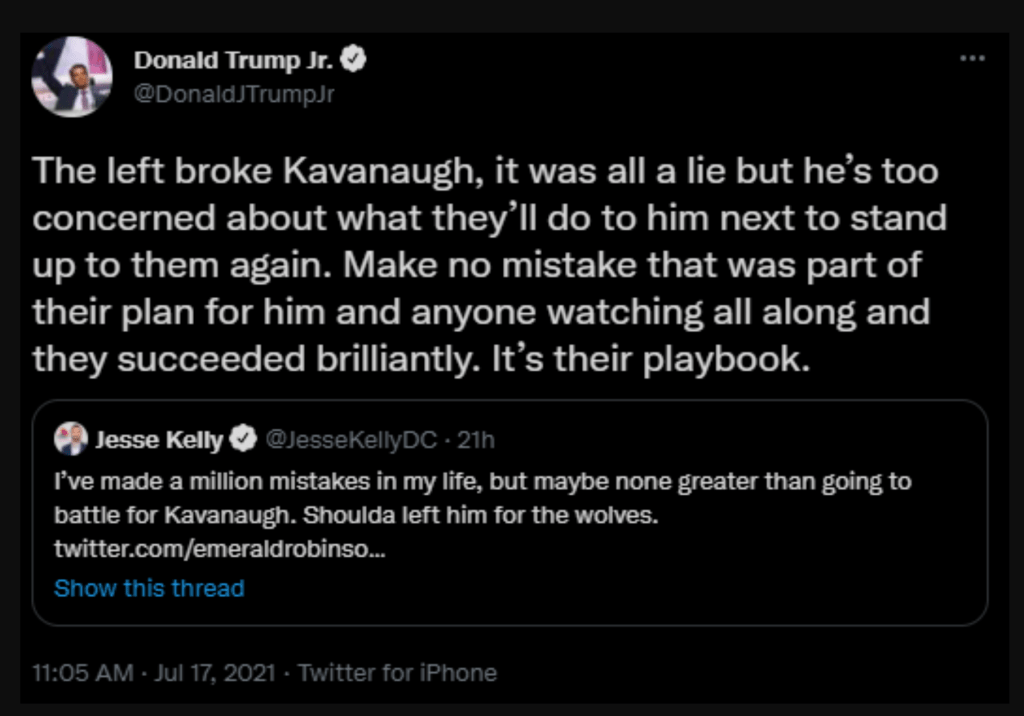The width and height of the screenshot is (1024, 716).
Task: Expand with Show this thread
Action: pyautogui.click(x=149, y=588)
